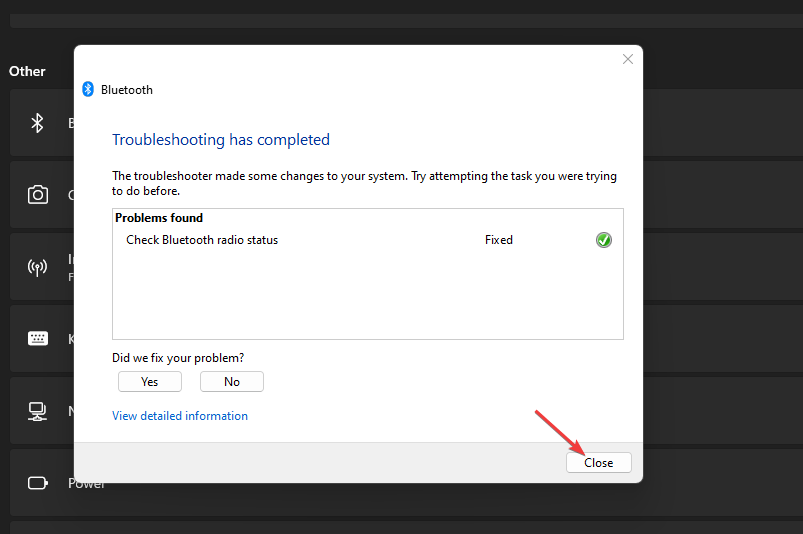Click the green Fixed checkmark icon
This screenshot has width=803, height=534.
(603, 240)
